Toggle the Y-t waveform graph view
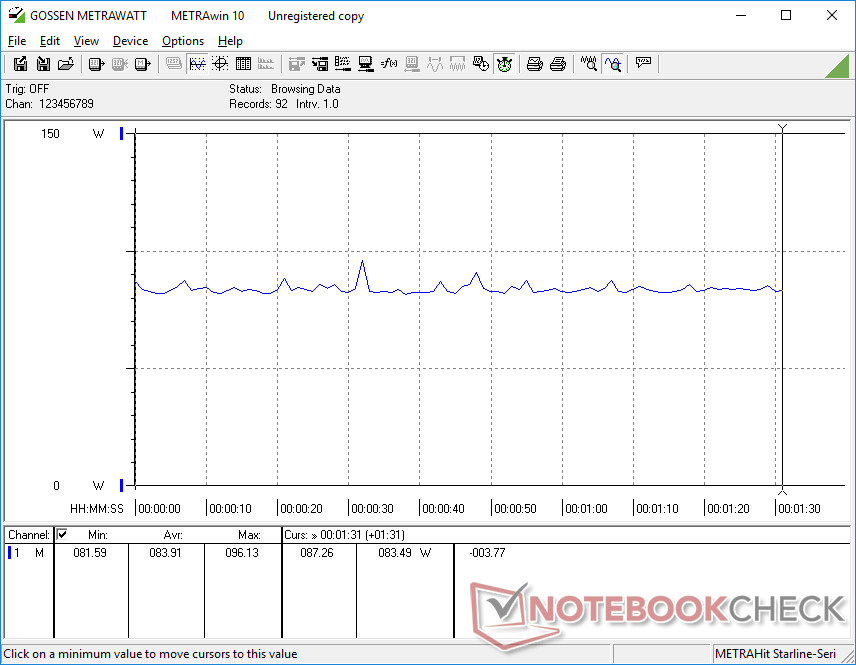This screenshot has width=856, height=665. click(197, 64)
